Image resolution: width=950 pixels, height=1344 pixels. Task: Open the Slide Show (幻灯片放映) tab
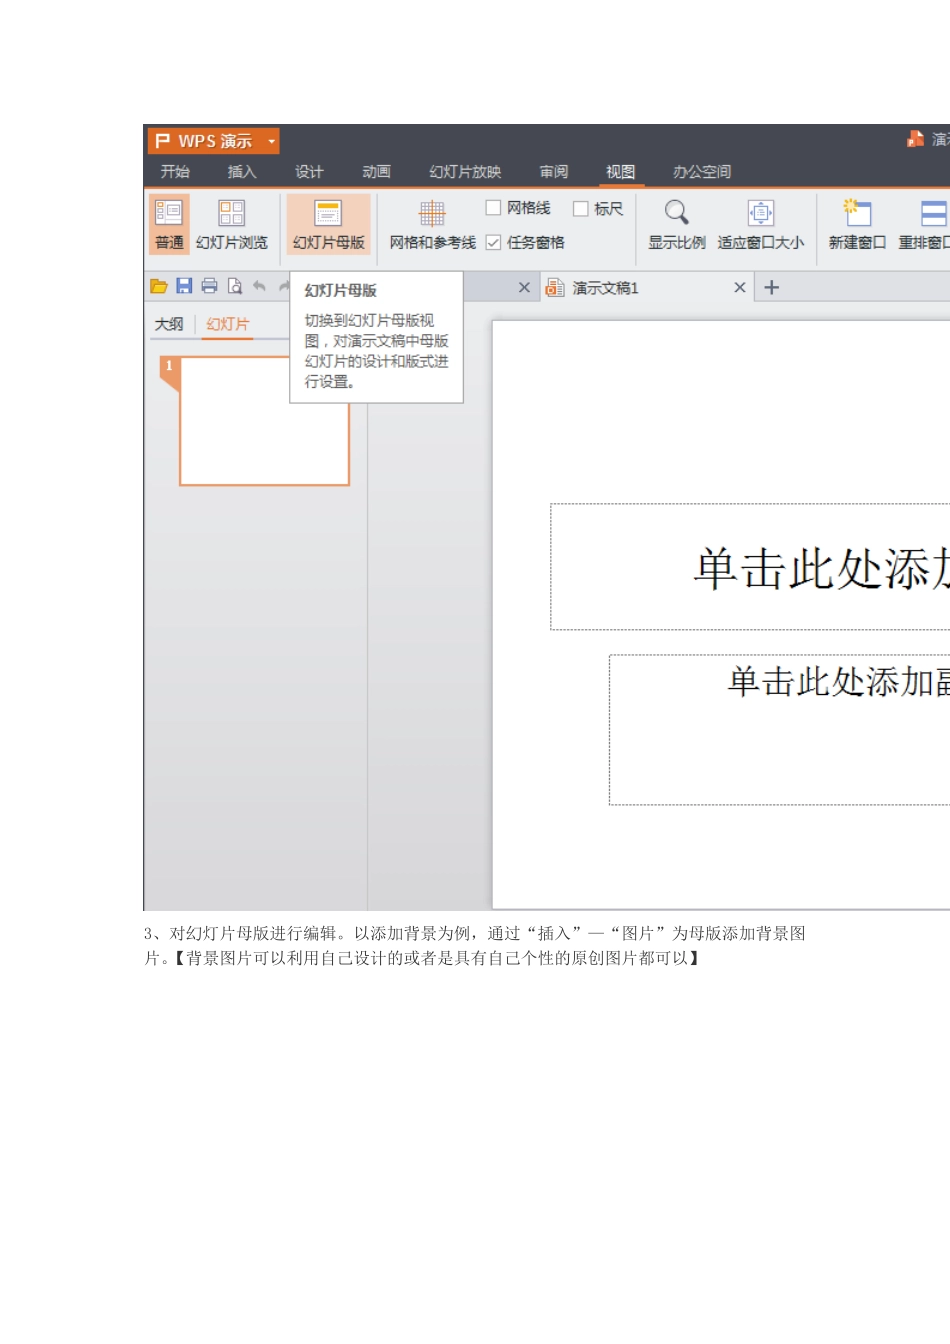(x=465, y=172)
